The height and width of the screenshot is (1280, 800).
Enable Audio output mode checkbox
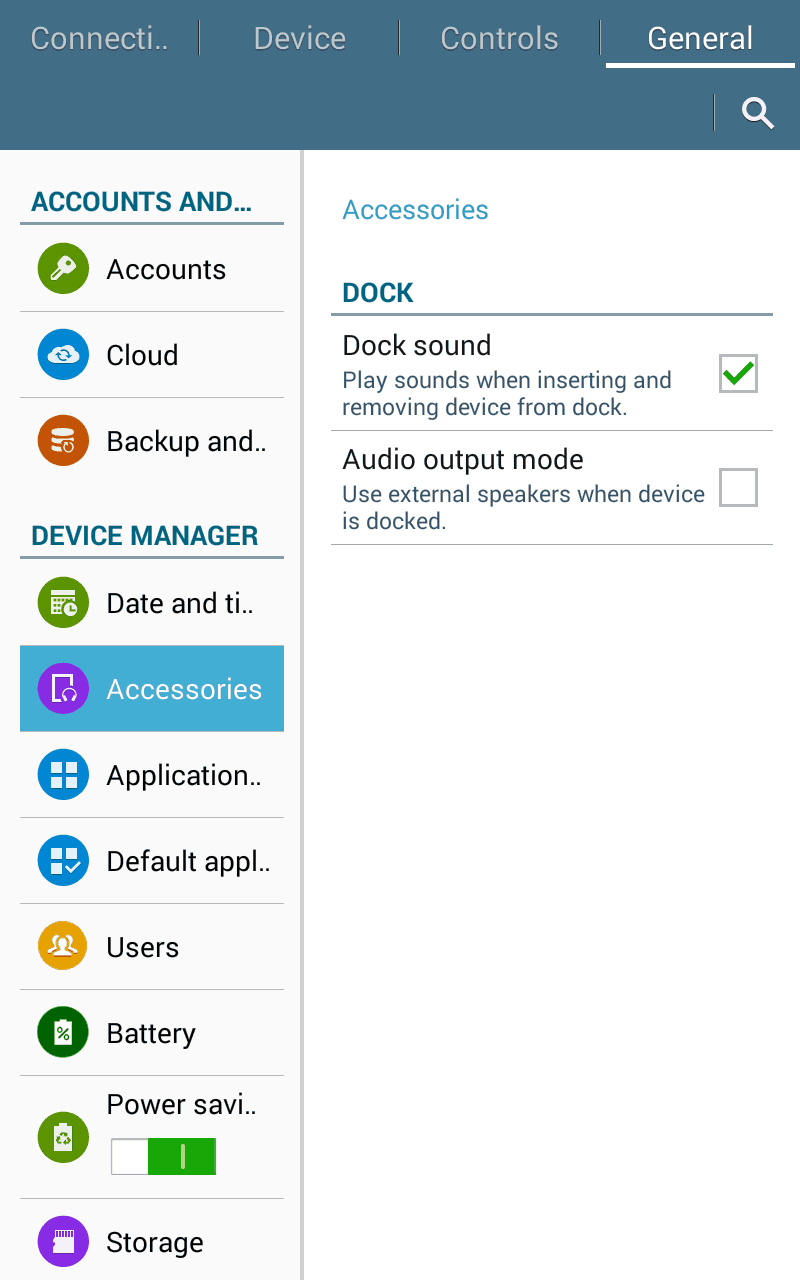tap(738, 488)
